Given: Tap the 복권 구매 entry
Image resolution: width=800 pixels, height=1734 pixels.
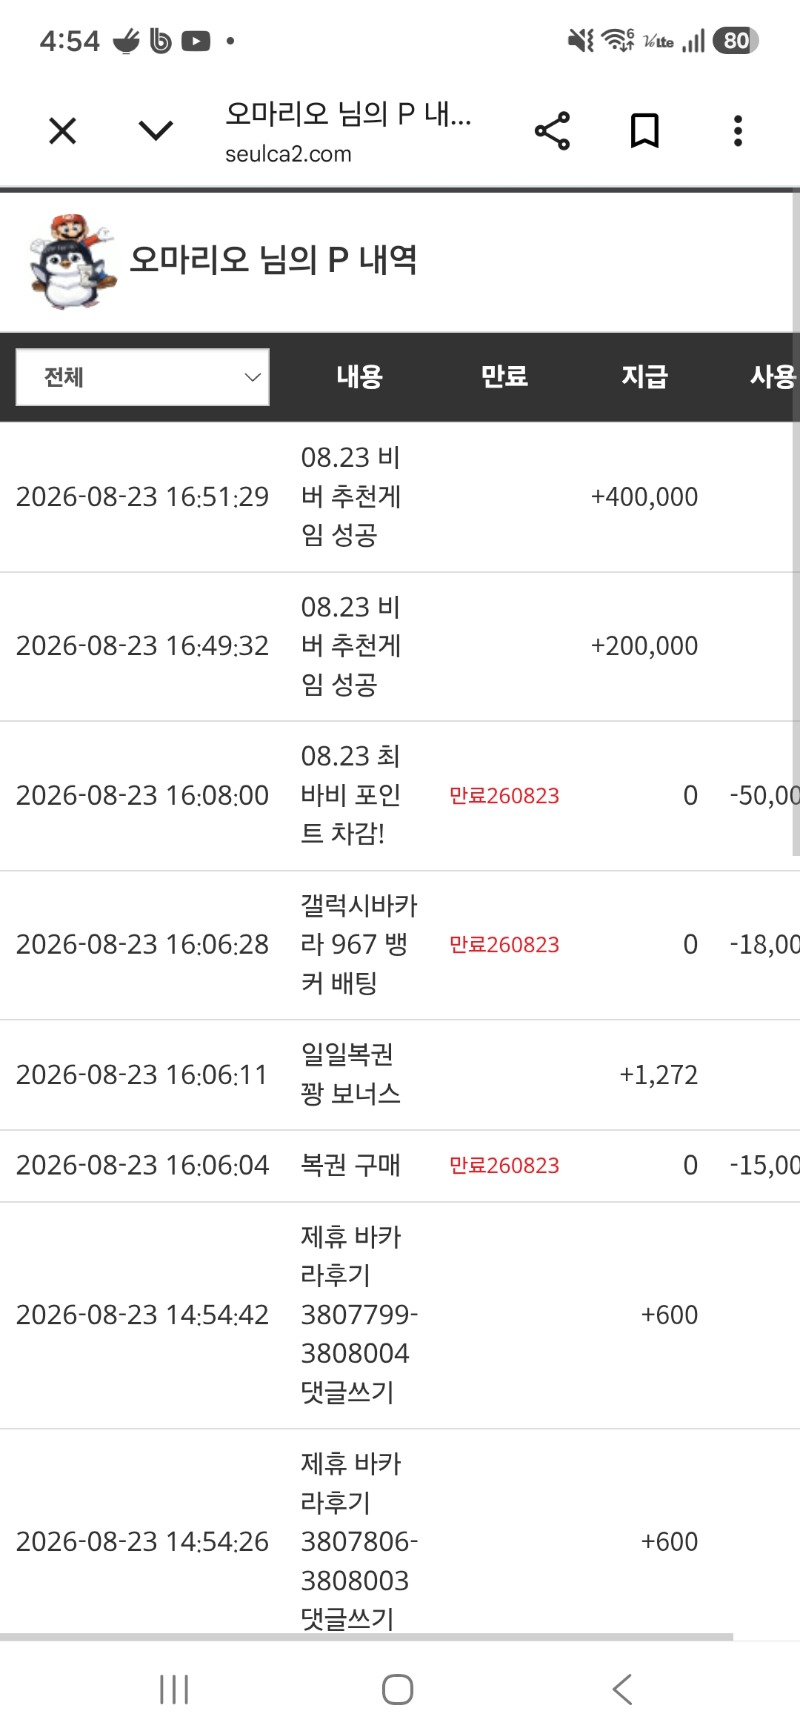Looking at the screenshot, I should [x=400, y=1166].
